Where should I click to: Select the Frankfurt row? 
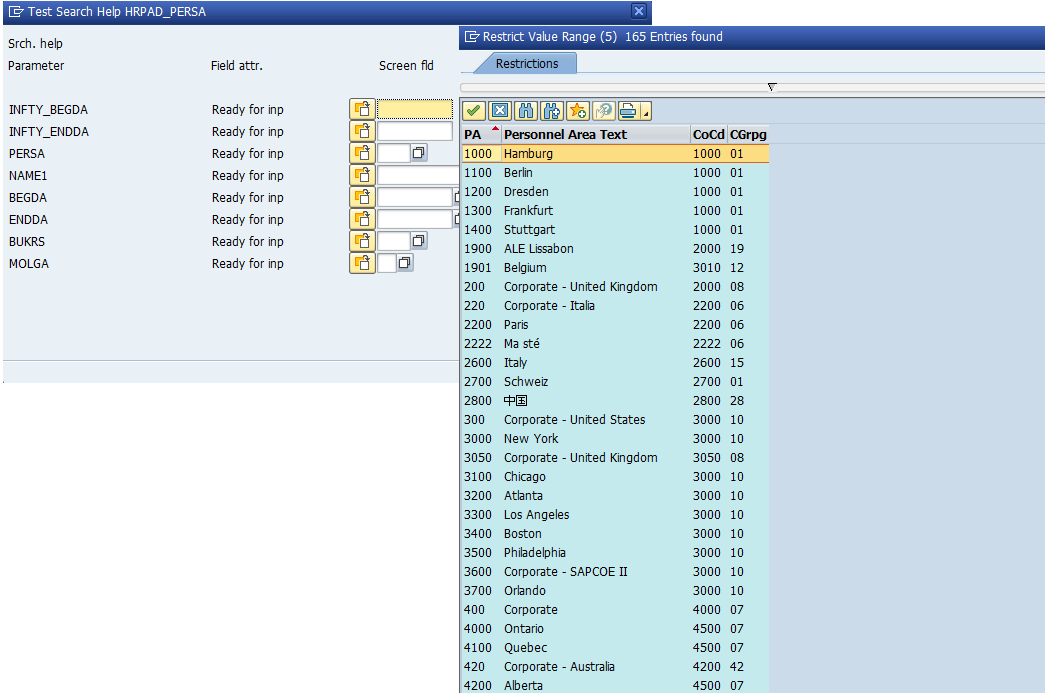pyautogui.click(x=615, y=211)
